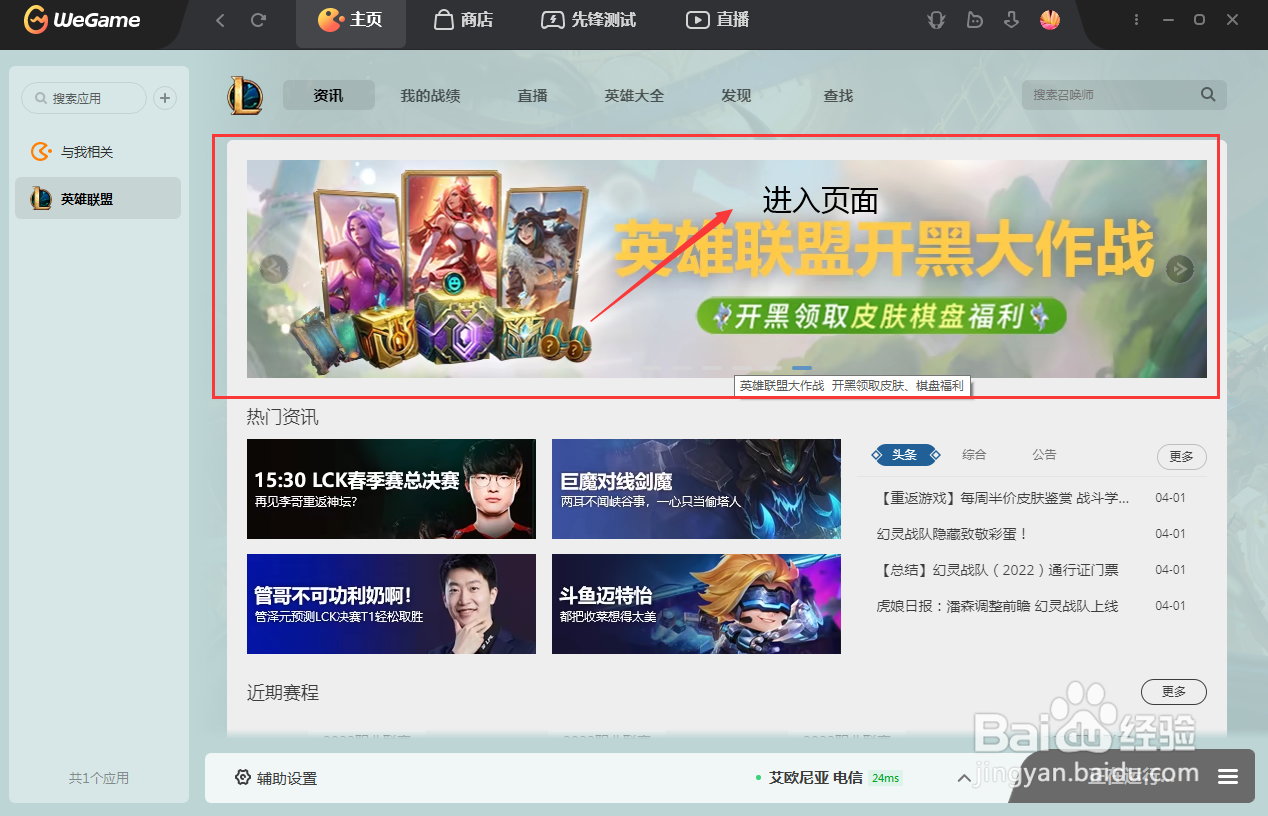Click the 近期赛程 heading
The height and width of the screenshot is (816, 1268).
click(x=283, y=692)
